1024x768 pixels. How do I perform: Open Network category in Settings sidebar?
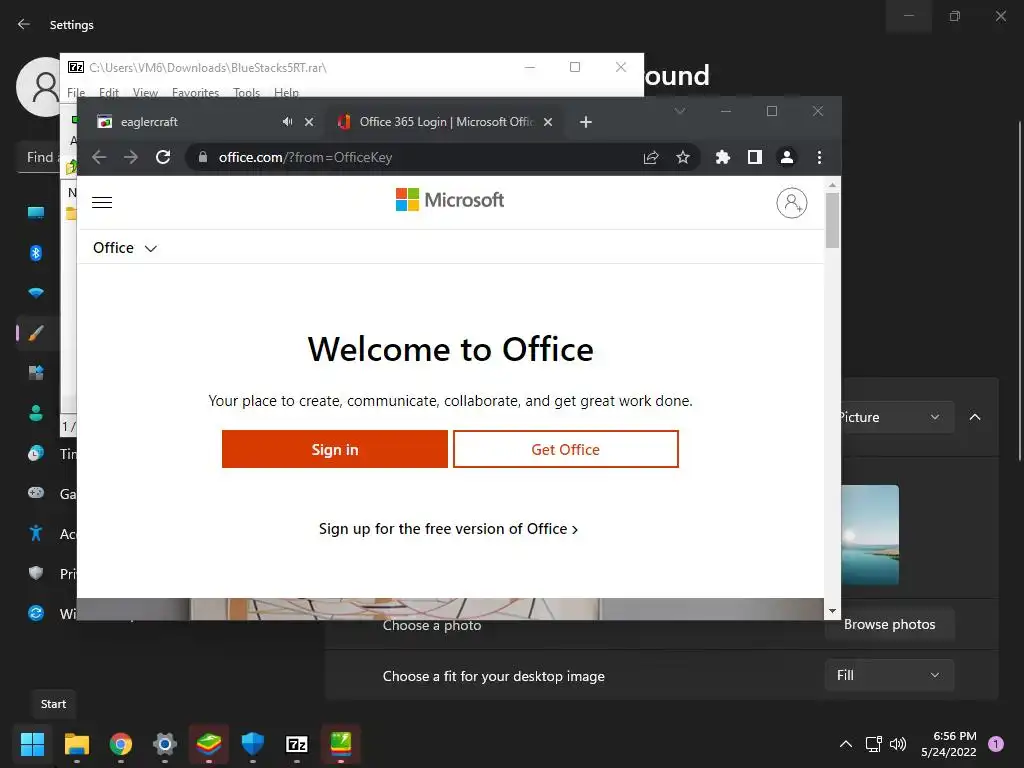coord(36,293)
